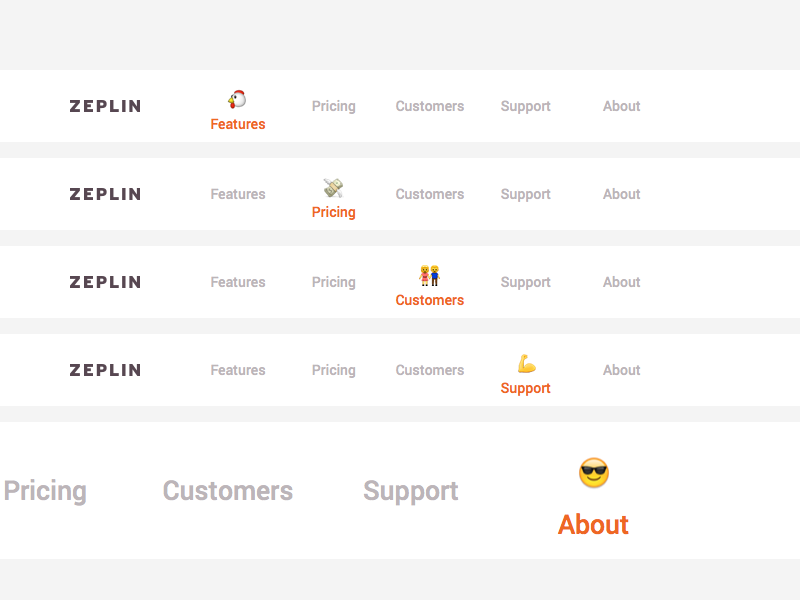Open the large orange About link
This screenshot has height=600, width=800.
pyautogui.click(x=592, y=524)
